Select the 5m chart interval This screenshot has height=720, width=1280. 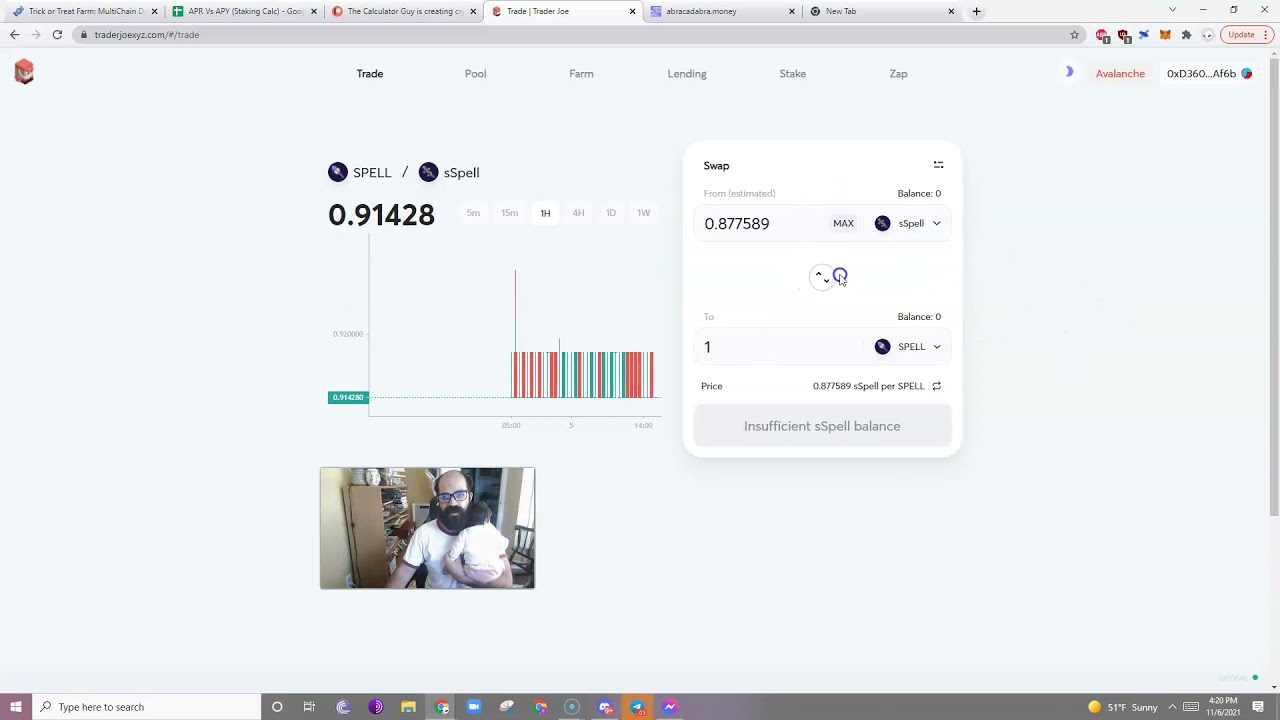tap(473, 213)
